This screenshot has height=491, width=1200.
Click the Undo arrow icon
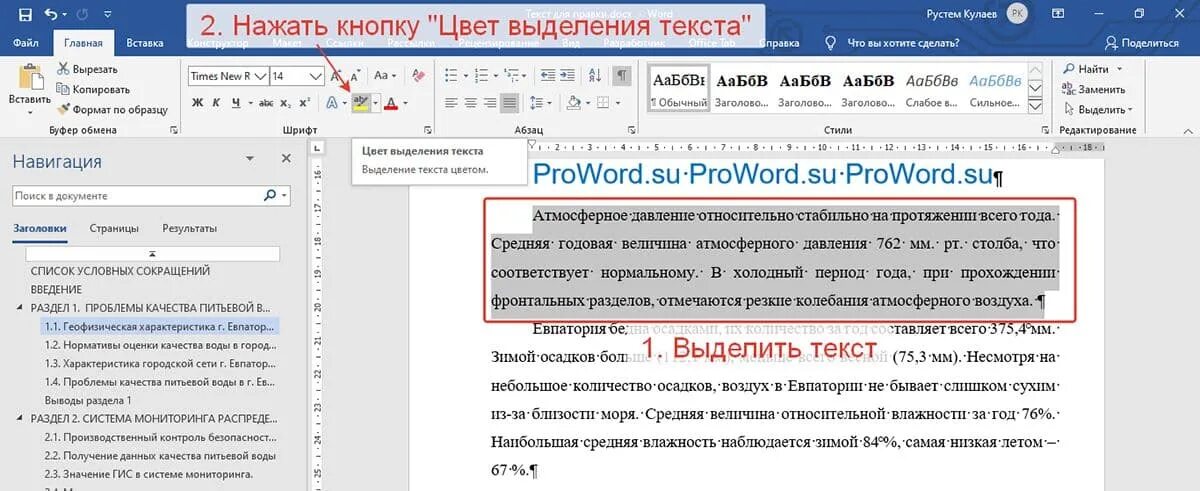point(51,15)
